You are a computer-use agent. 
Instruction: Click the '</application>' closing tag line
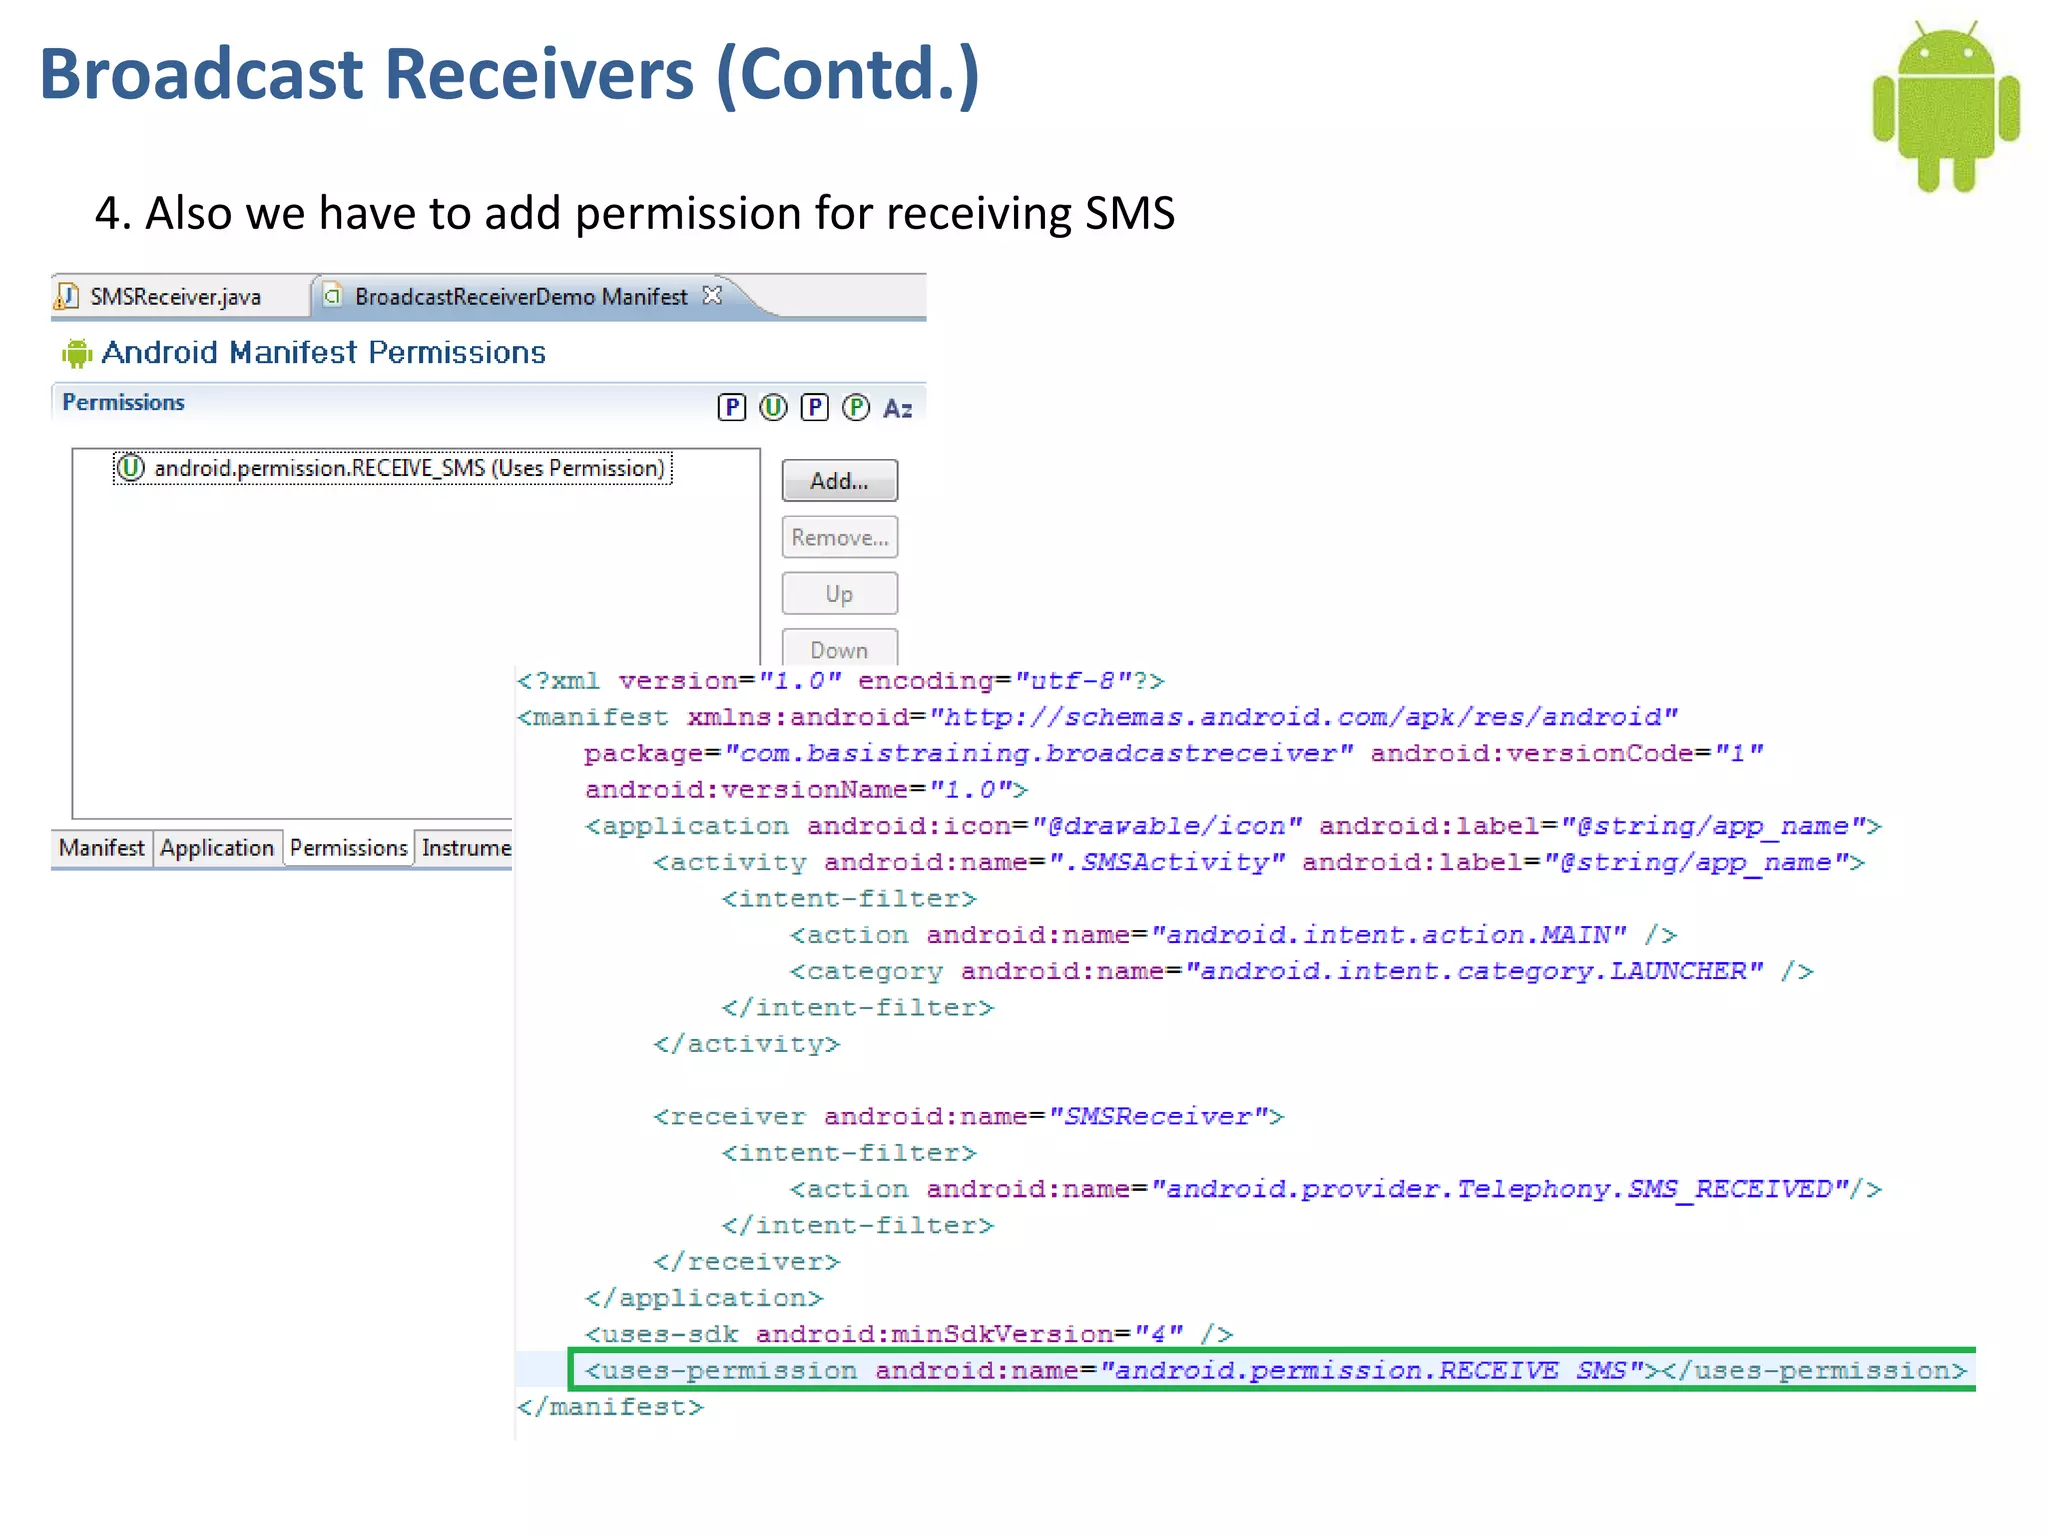[x=704, y=1298]
